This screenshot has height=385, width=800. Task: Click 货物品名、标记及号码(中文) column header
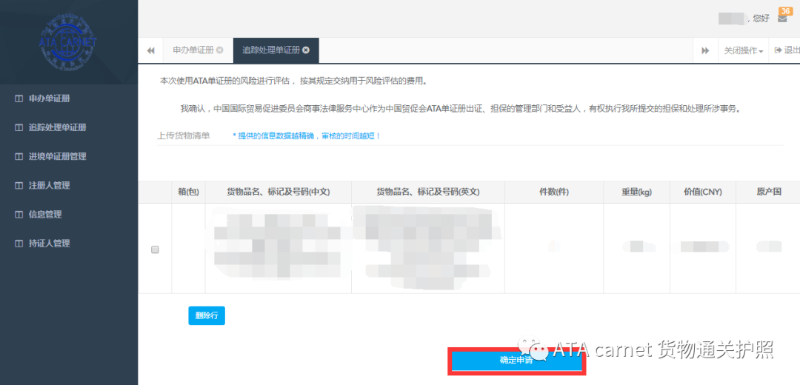278,192
